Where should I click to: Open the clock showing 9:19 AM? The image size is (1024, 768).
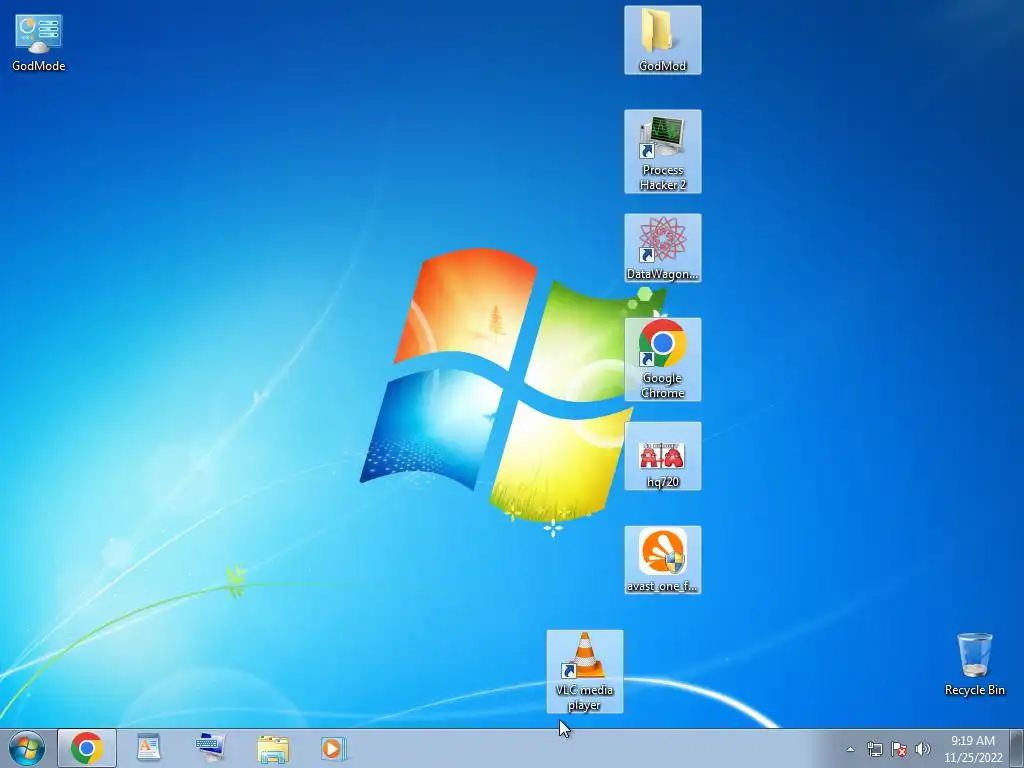coord(972,749)
